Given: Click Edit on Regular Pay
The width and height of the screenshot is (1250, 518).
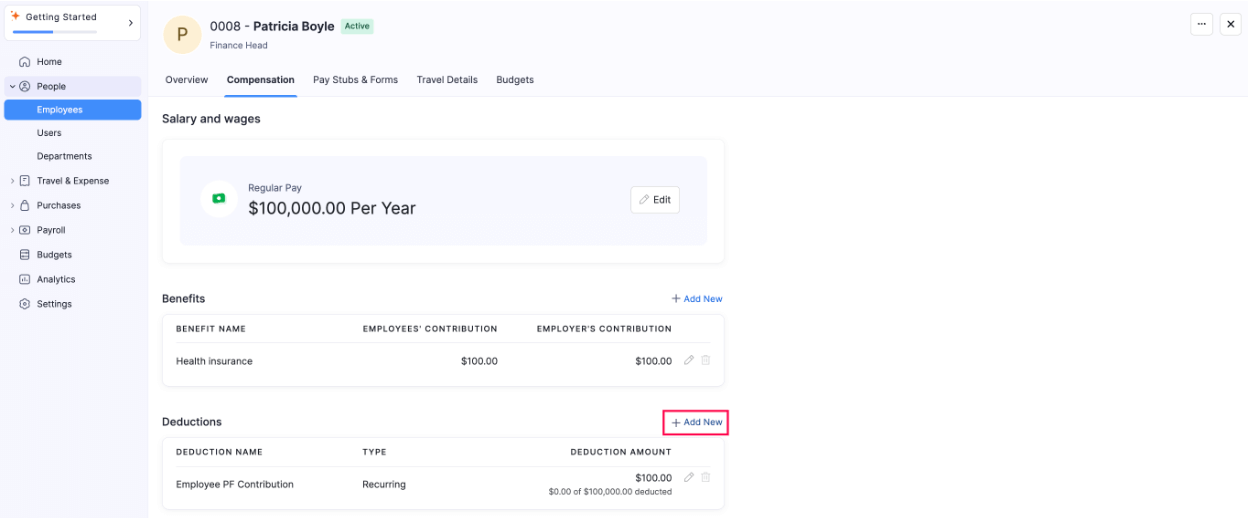Looking at the screenshot, I should (655, 200).
